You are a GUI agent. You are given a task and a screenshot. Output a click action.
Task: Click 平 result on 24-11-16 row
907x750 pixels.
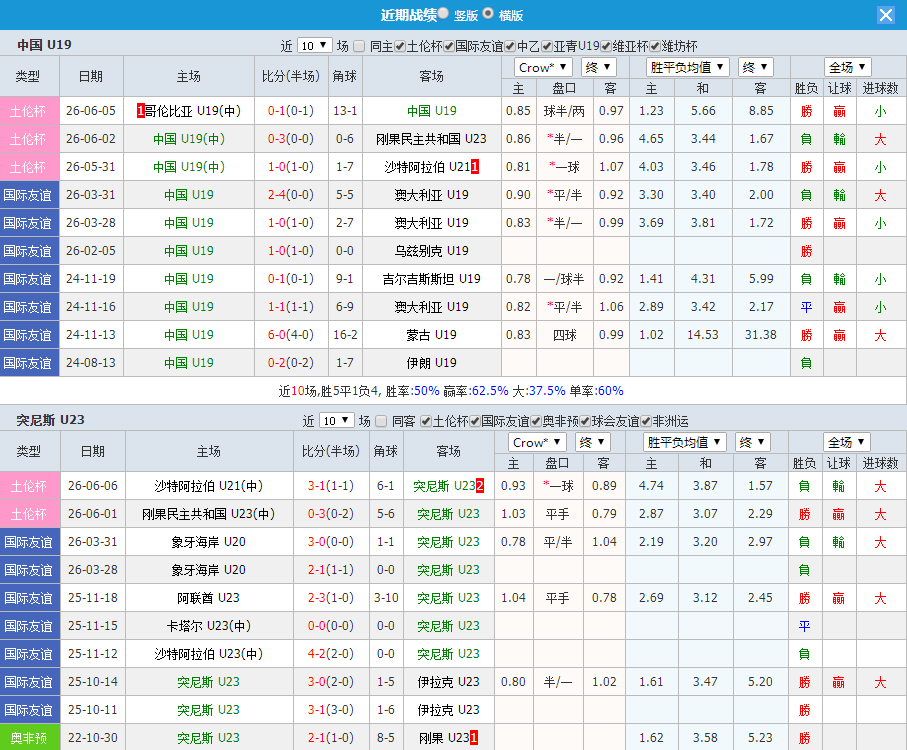point(806,307)
